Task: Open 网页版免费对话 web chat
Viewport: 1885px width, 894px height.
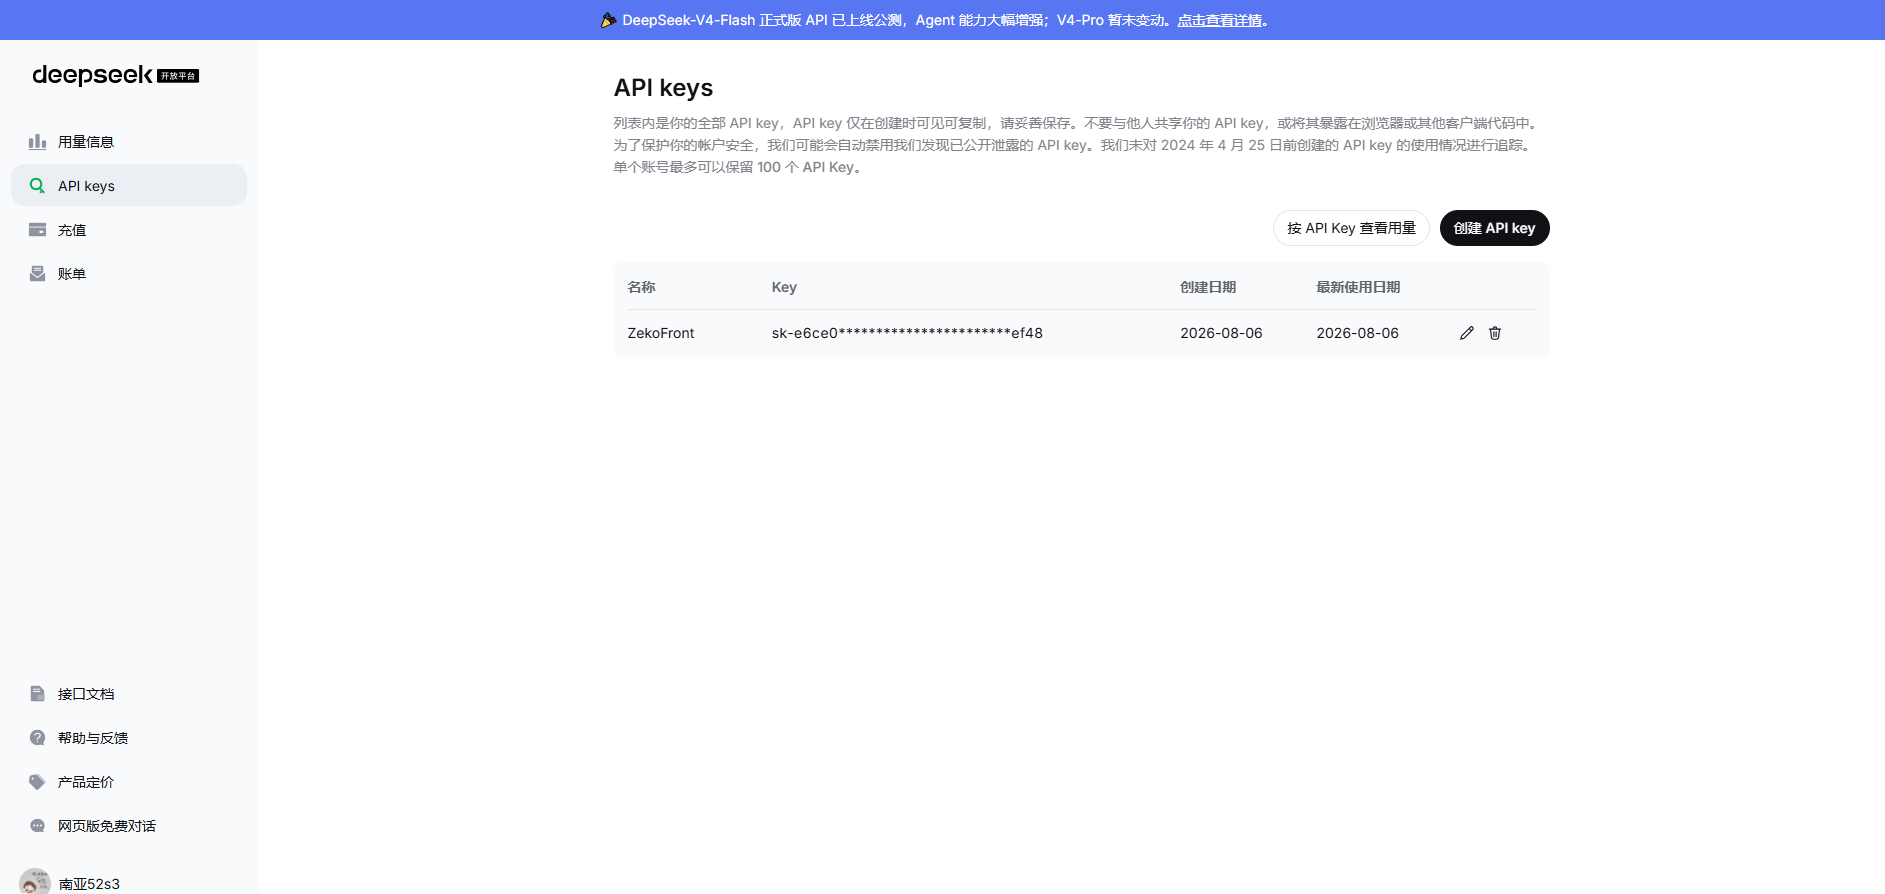Action: [129, 826]
